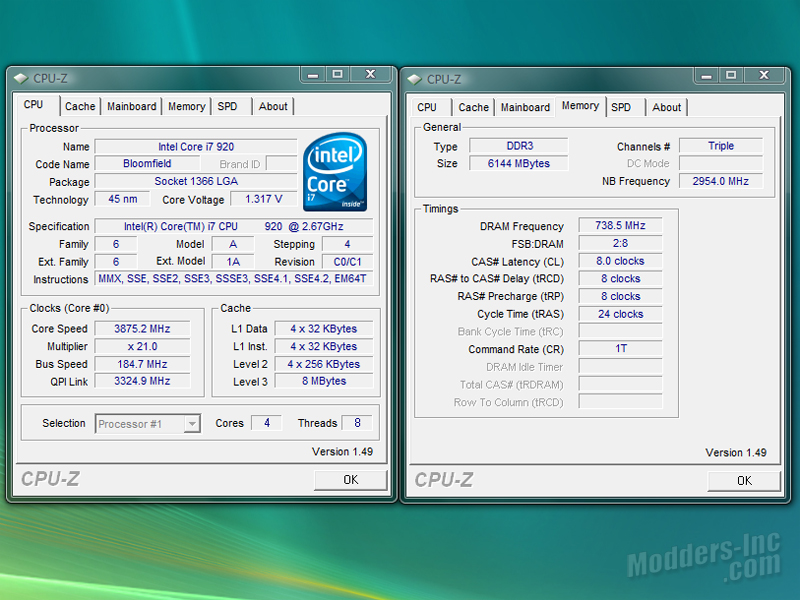Click the NB Frequency value '2954.0 MHz'
The height and width of the screenshot is (600, 800).
point(721,181)
